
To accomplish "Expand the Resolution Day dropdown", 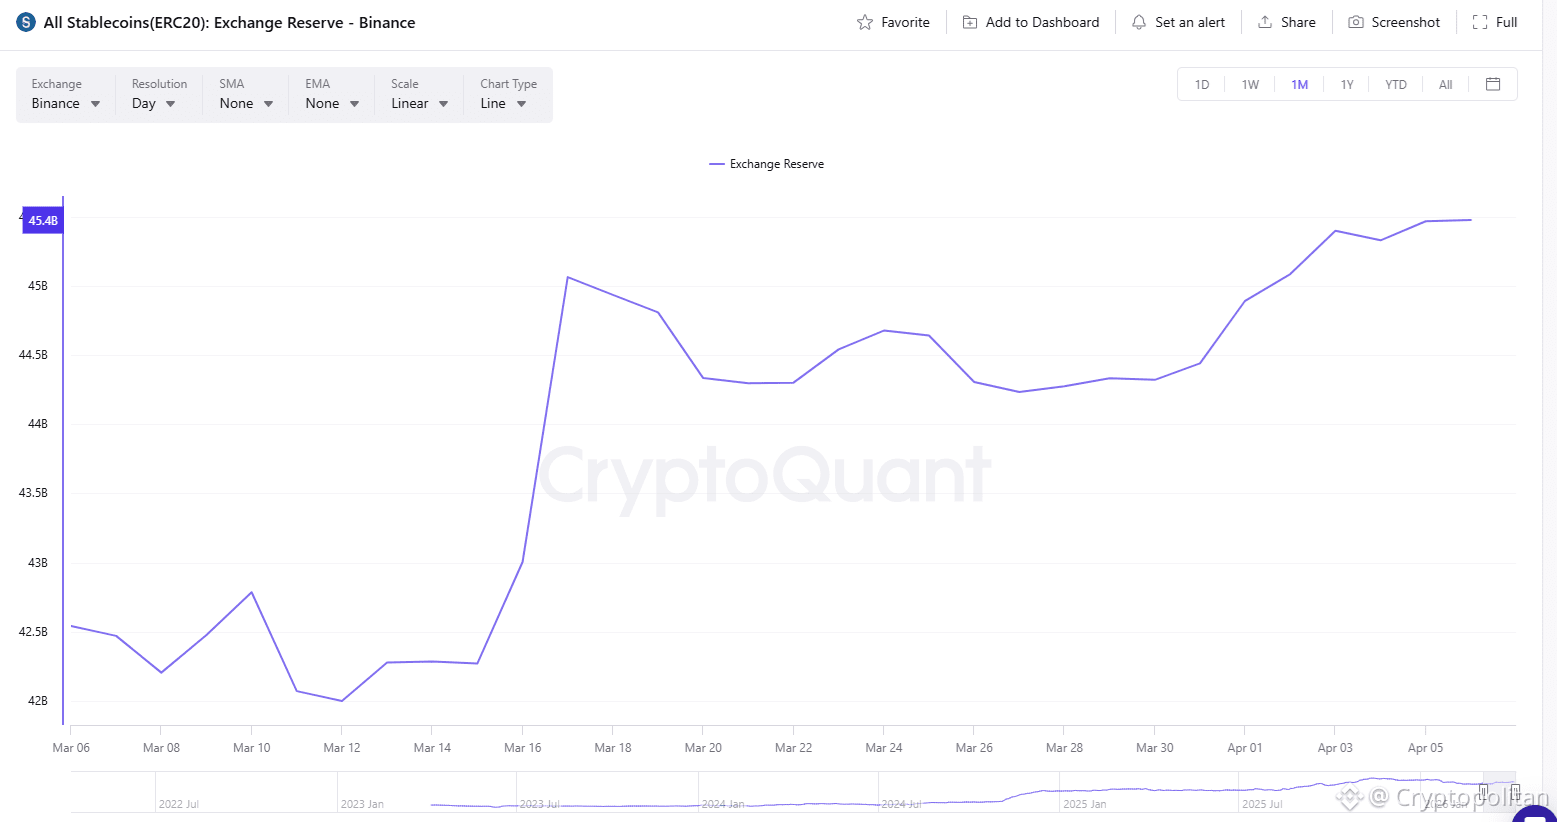I will 154,104.
